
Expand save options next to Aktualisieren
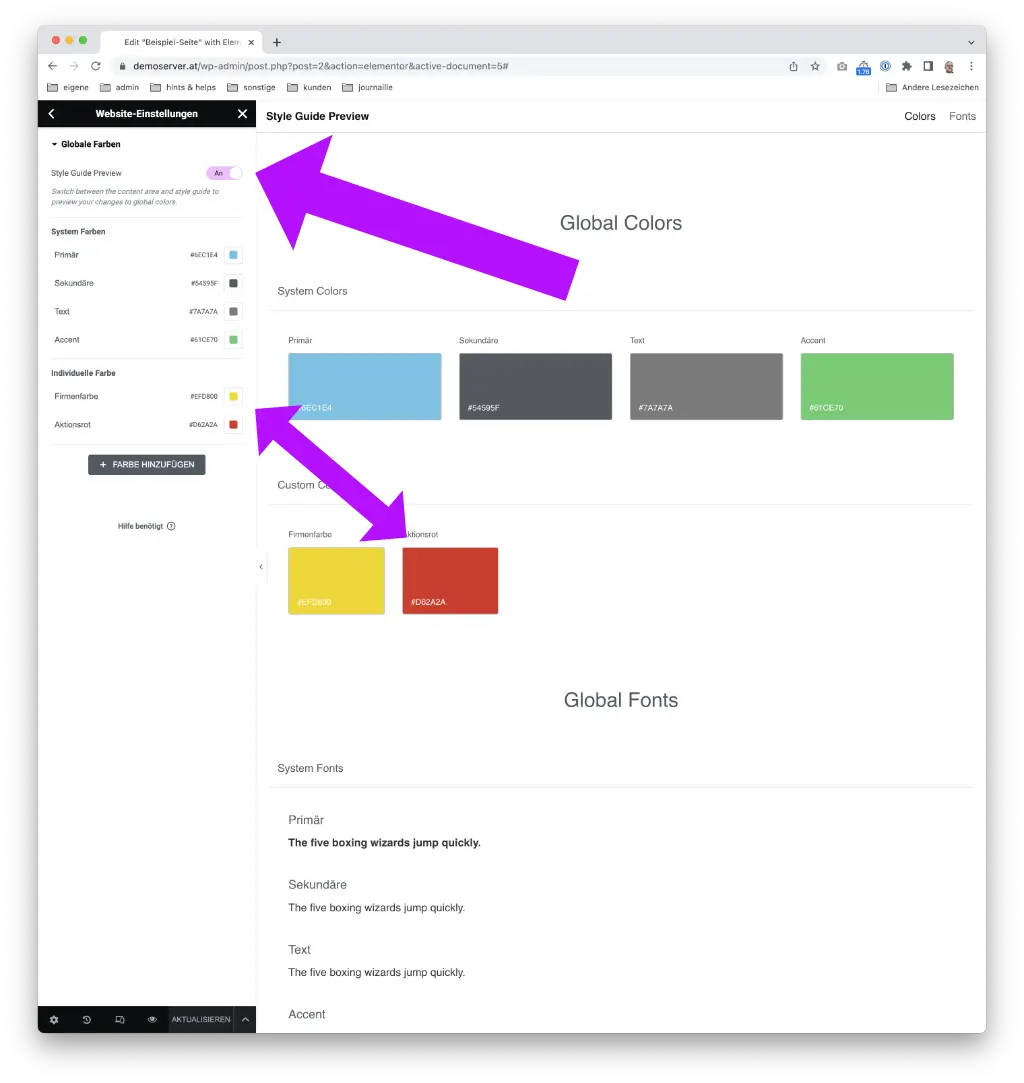245,1019
